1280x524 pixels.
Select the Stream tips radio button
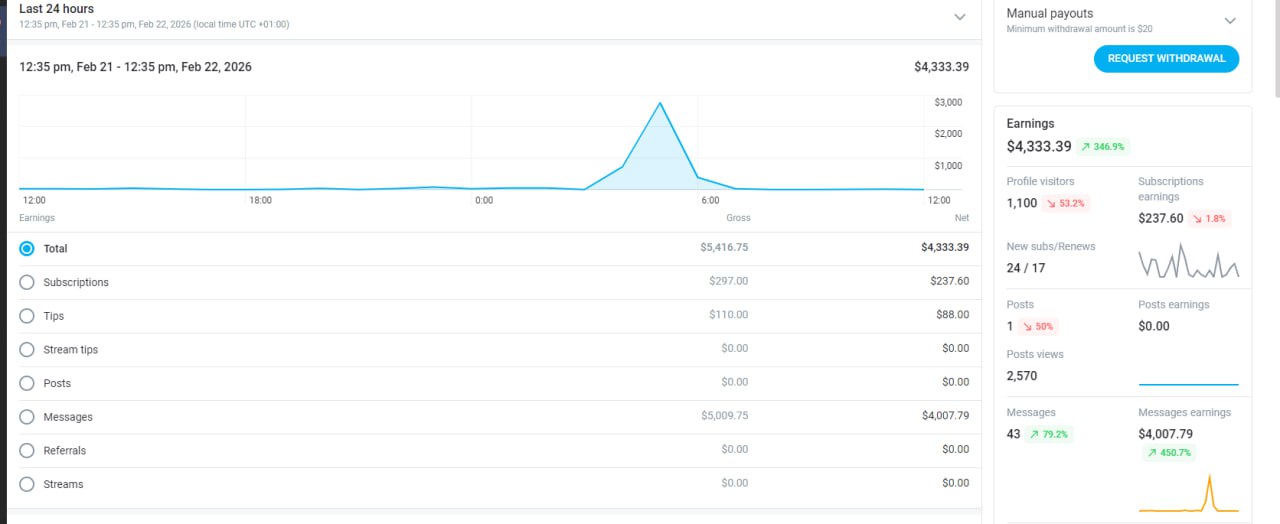27,349
